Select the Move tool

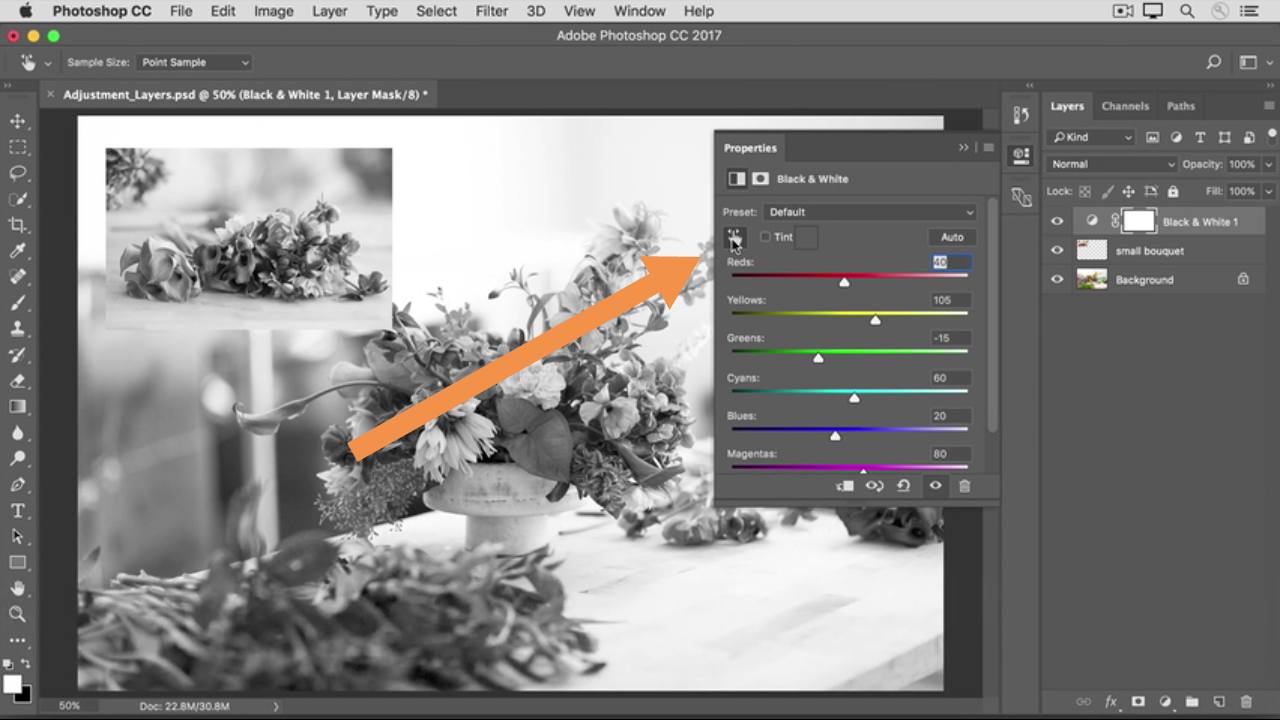[x=18, y=121]
